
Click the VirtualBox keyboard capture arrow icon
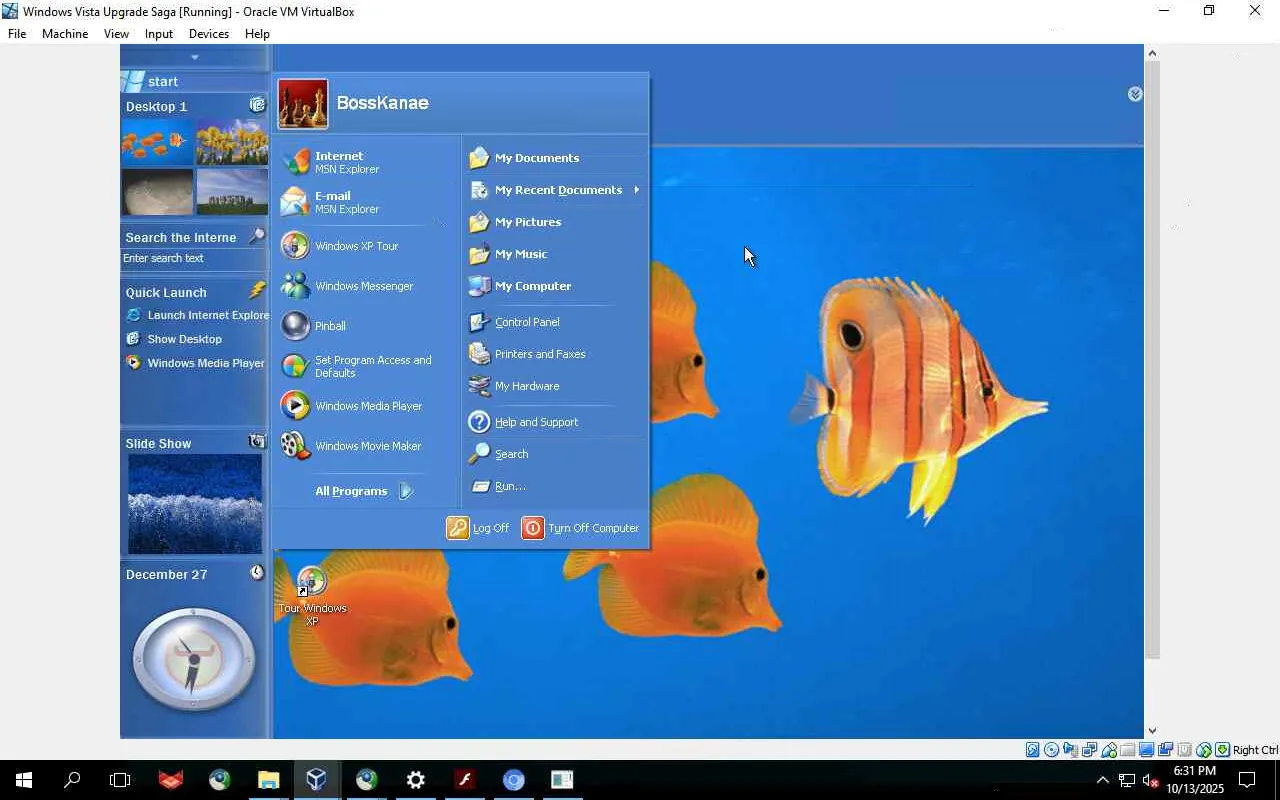click(1223, 750)
